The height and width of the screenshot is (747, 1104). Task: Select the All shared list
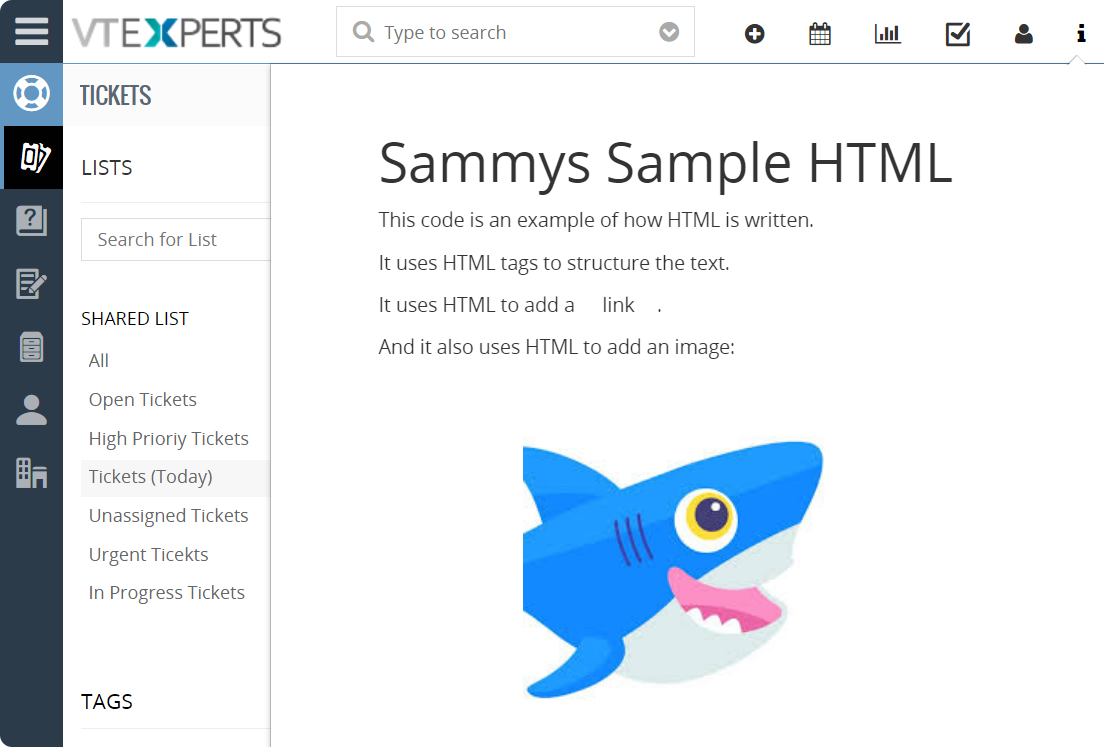(x=99, y=360)
